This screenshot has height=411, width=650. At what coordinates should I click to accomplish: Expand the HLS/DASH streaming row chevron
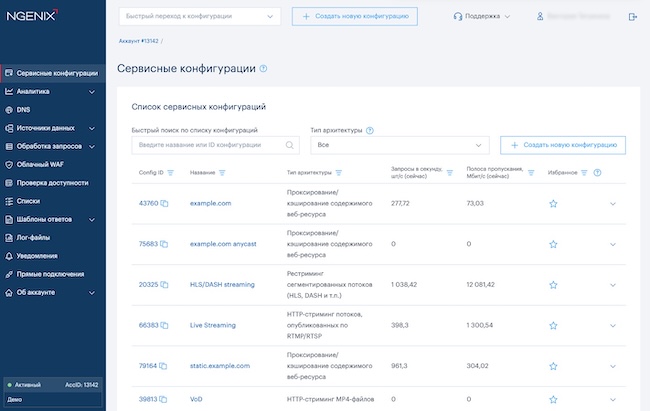(613, 285)
